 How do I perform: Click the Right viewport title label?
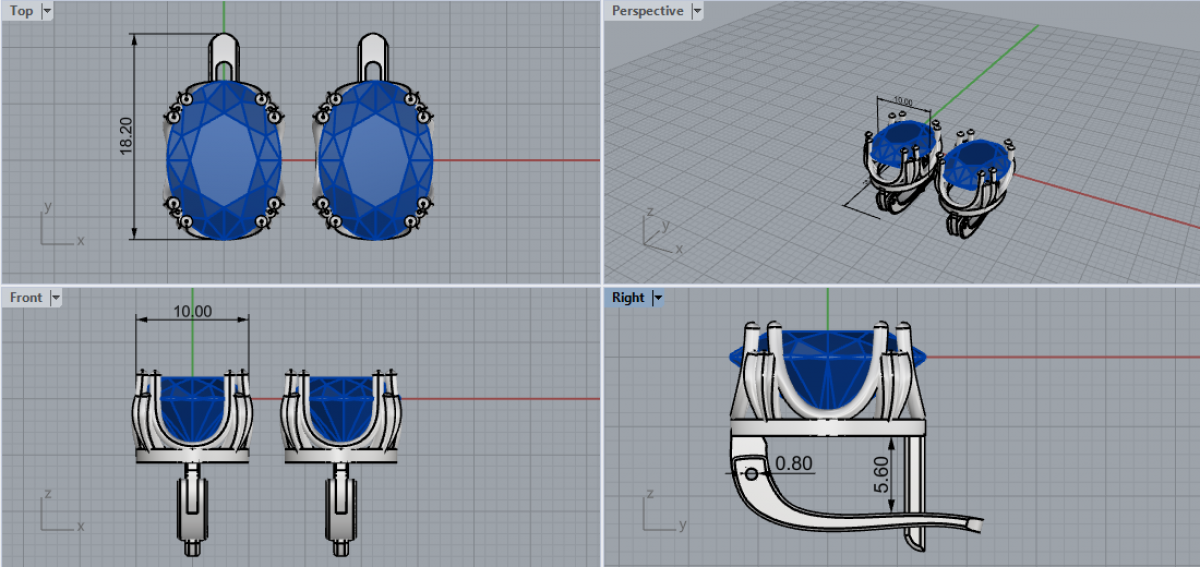click(x=628, y=297)
